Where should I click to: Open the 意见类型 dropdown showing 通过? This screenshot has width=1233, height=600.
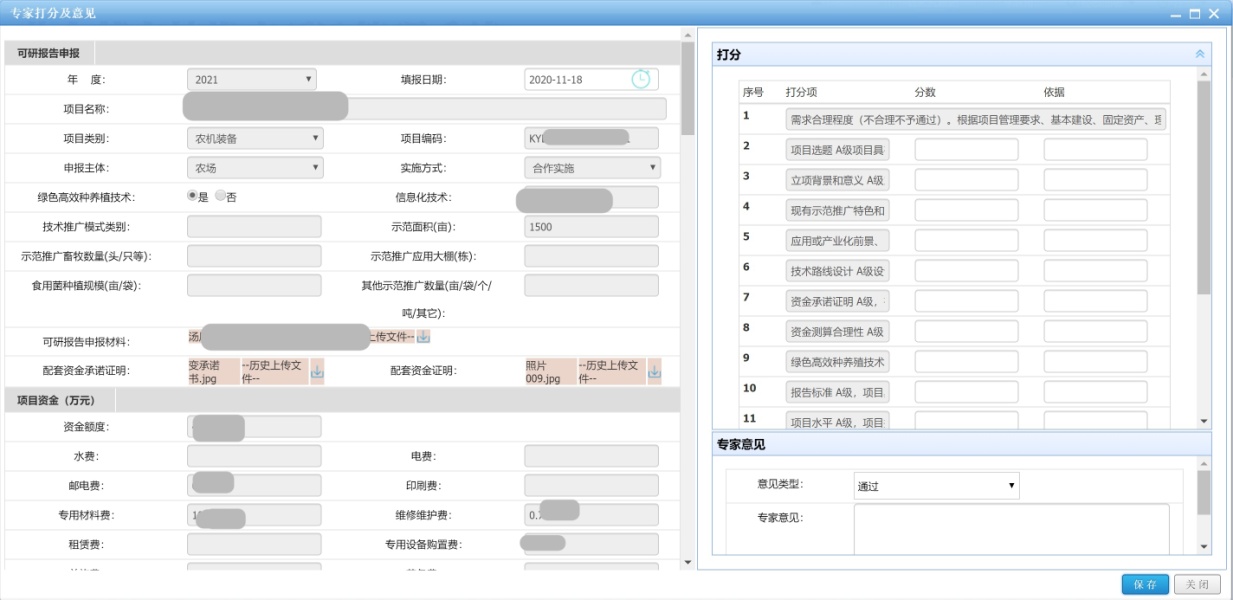[936, 486]
